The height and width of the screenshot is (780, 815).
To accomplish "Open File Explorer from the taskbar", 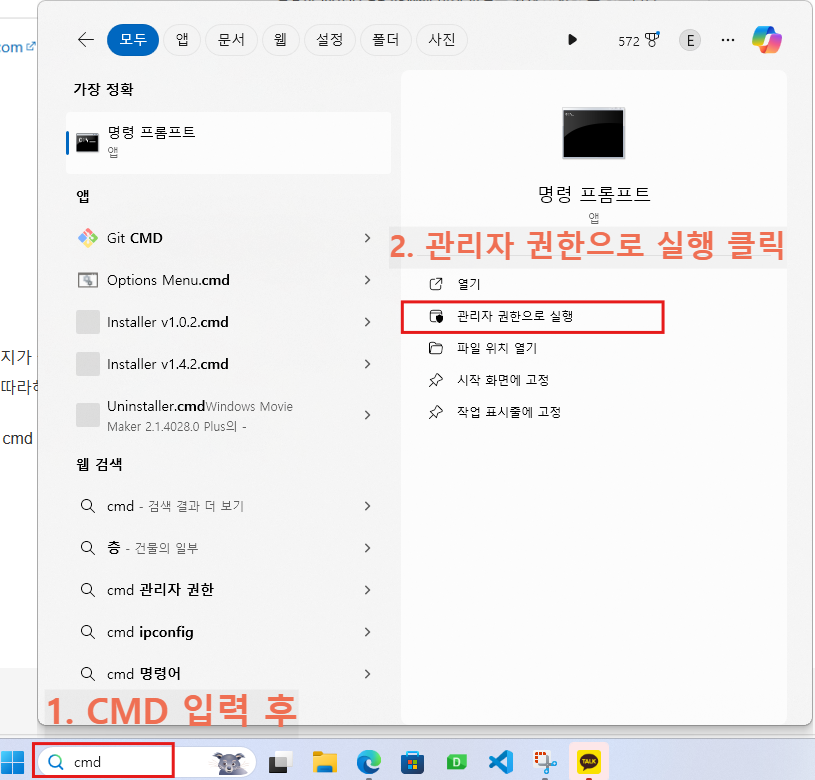I will click(324, 761).
